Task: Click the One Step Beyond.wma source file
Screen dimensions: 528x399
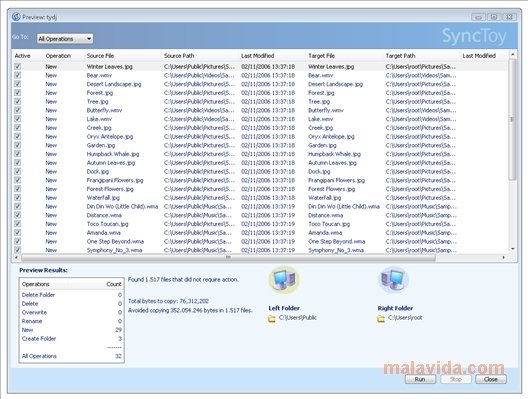Action: tap(115, 241)
